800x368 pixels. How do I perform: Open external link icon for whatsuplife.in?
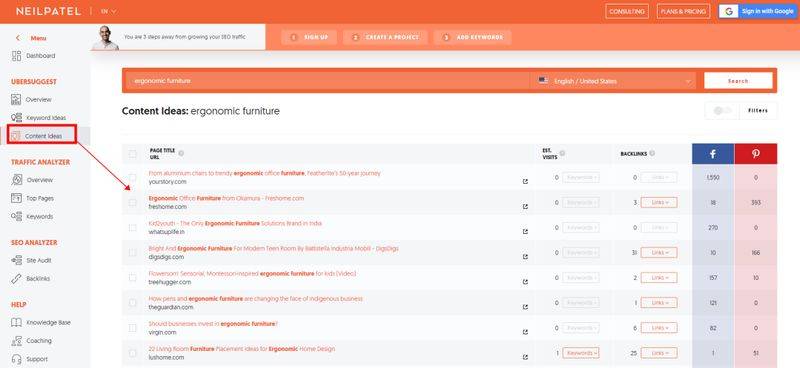pos(525,232)
